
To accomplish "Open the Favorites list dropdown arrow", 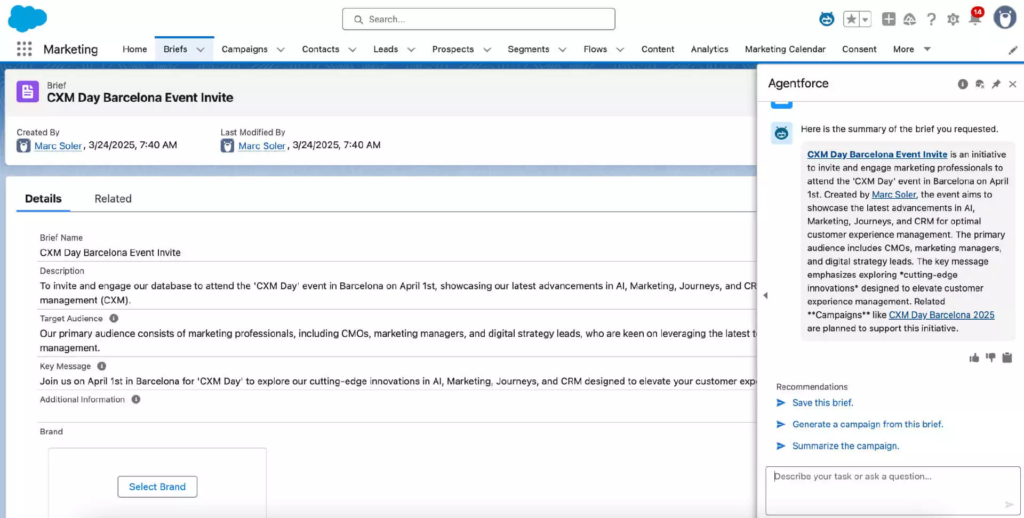I will [x=865, y=19].
